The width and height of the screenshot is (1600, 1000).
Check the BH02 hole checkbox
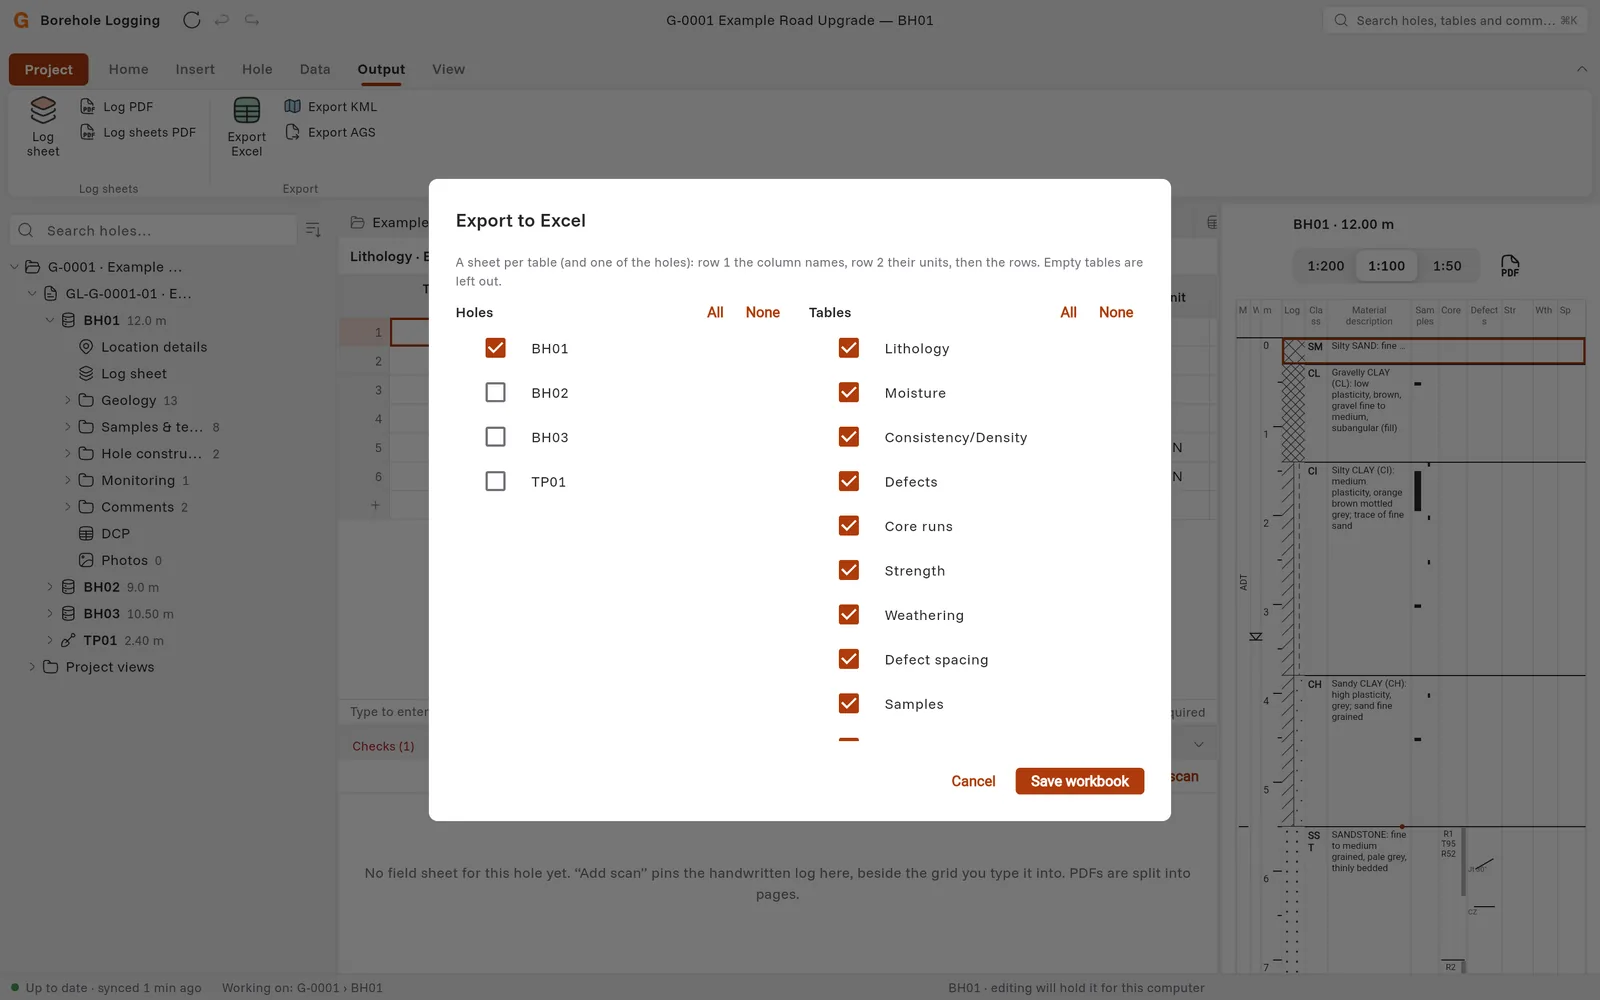point(495,392)
